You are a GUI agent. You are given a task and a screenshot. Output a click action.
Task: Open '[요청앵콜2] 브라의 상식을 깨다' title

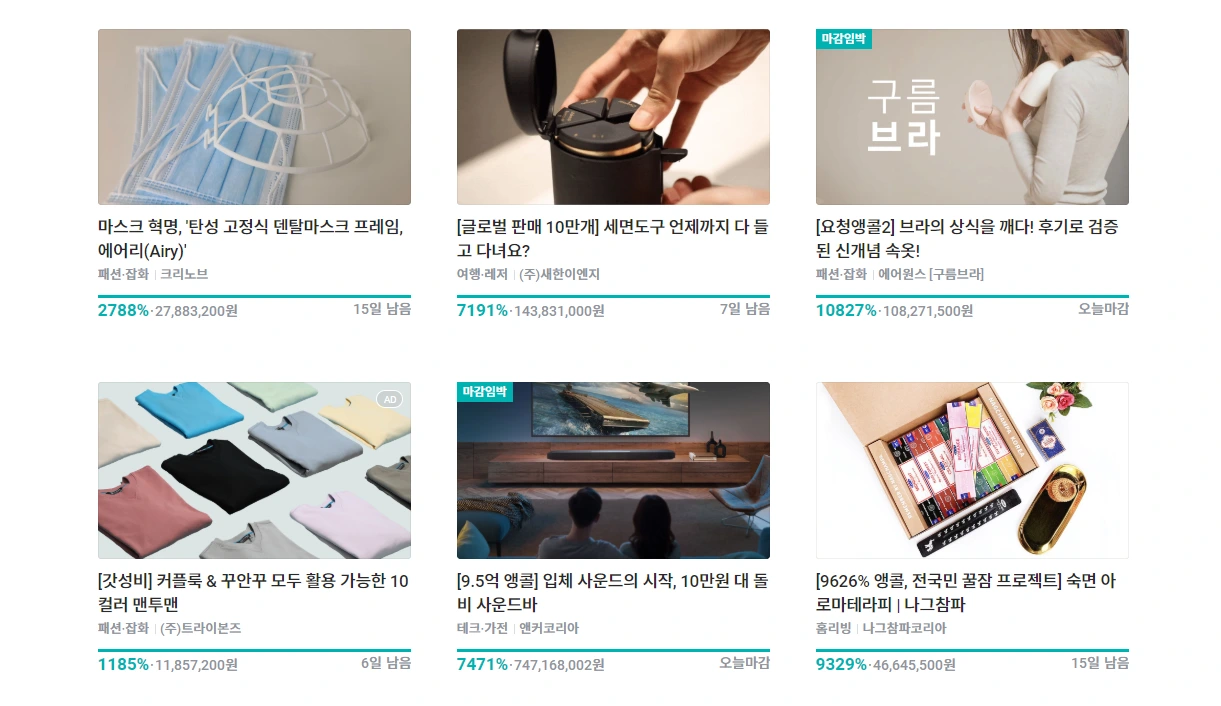tap(967, 239)
